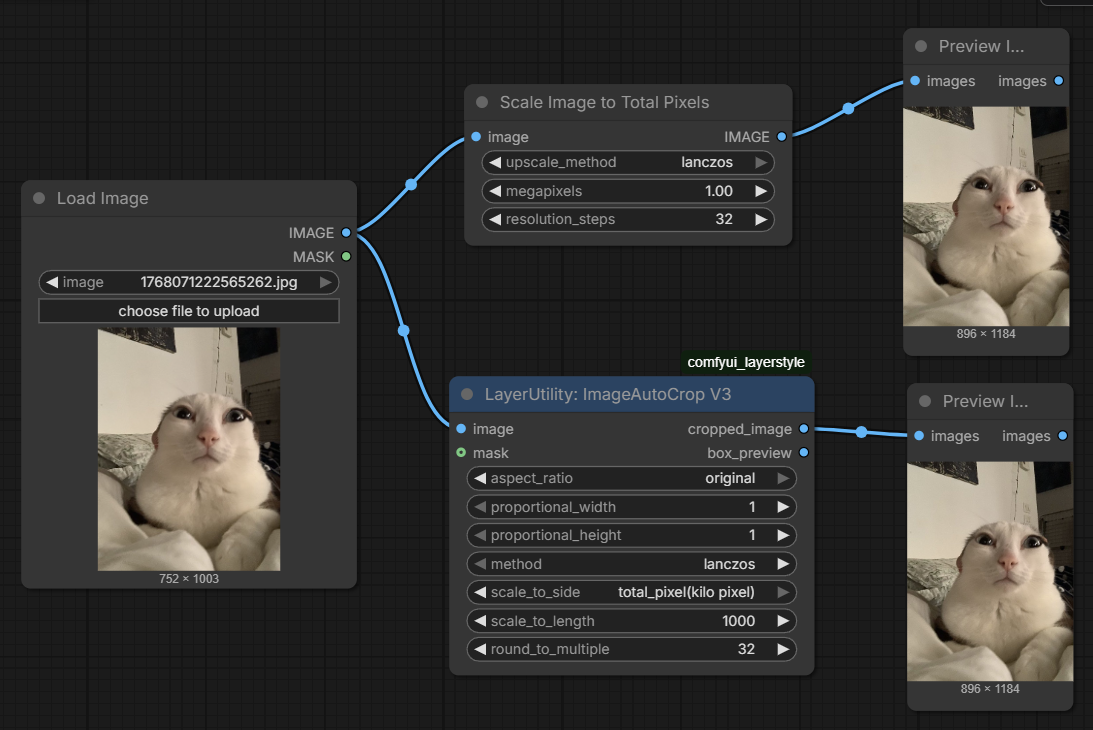Click the proportional_width value field
Screen dimensions: 1093x730
tap(632, 507)
